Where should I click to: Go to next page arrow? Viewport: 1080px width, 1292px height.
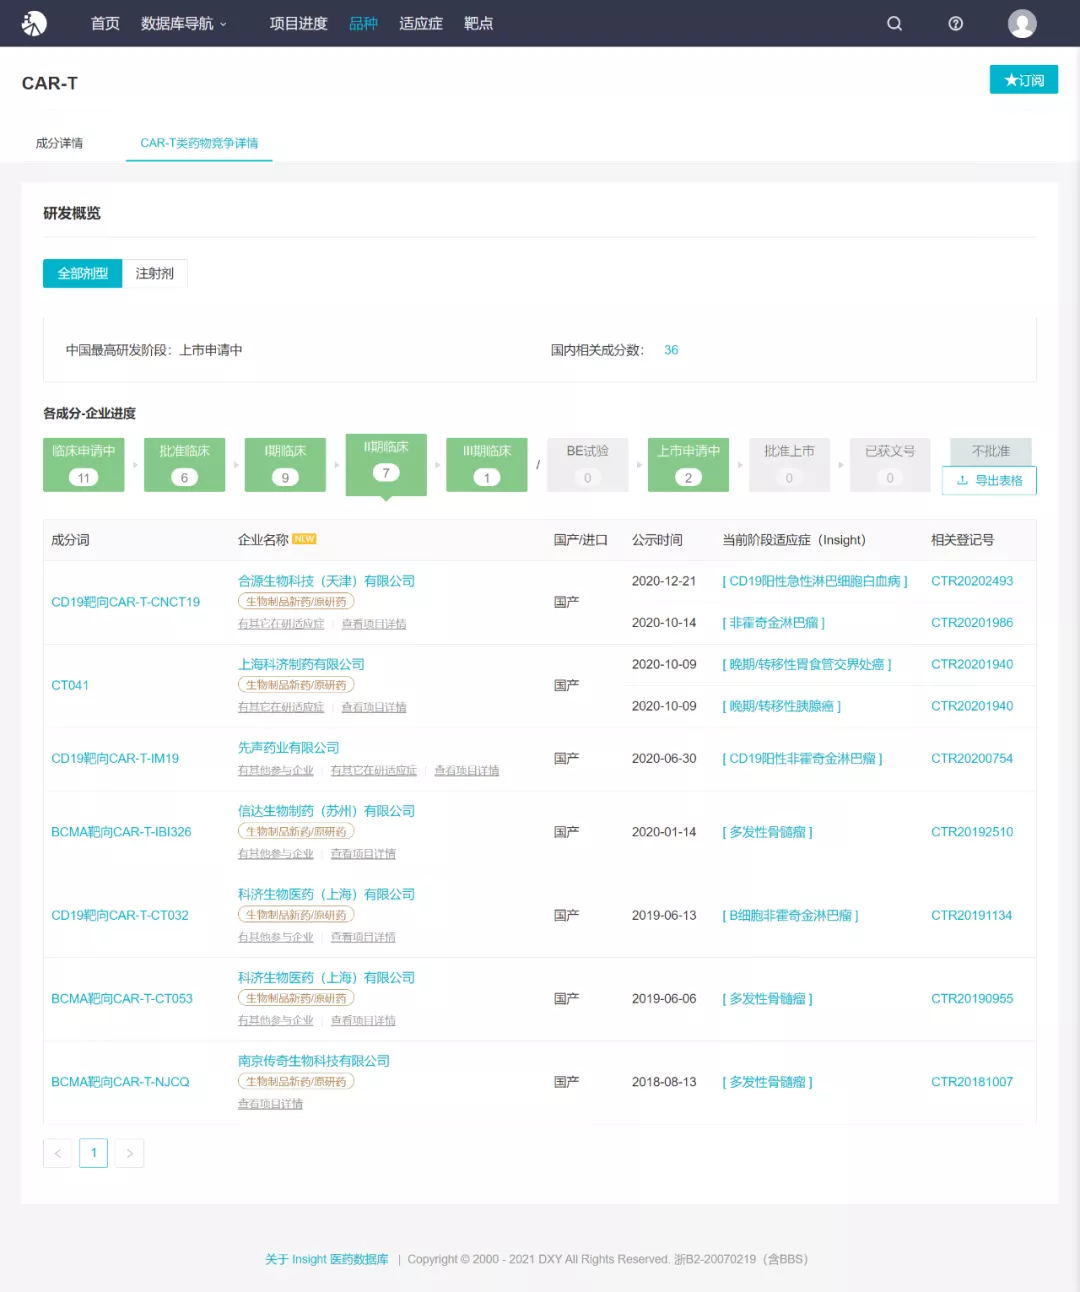pos(129,1153)
